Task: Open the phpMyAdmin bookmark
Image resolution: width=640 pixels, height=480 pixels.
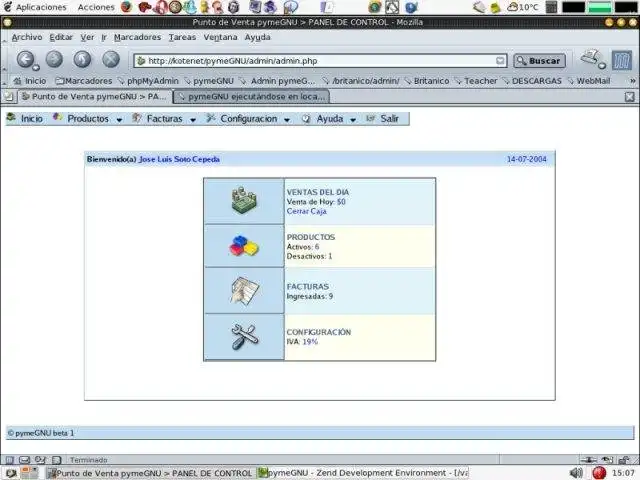Action: point(148,81)
